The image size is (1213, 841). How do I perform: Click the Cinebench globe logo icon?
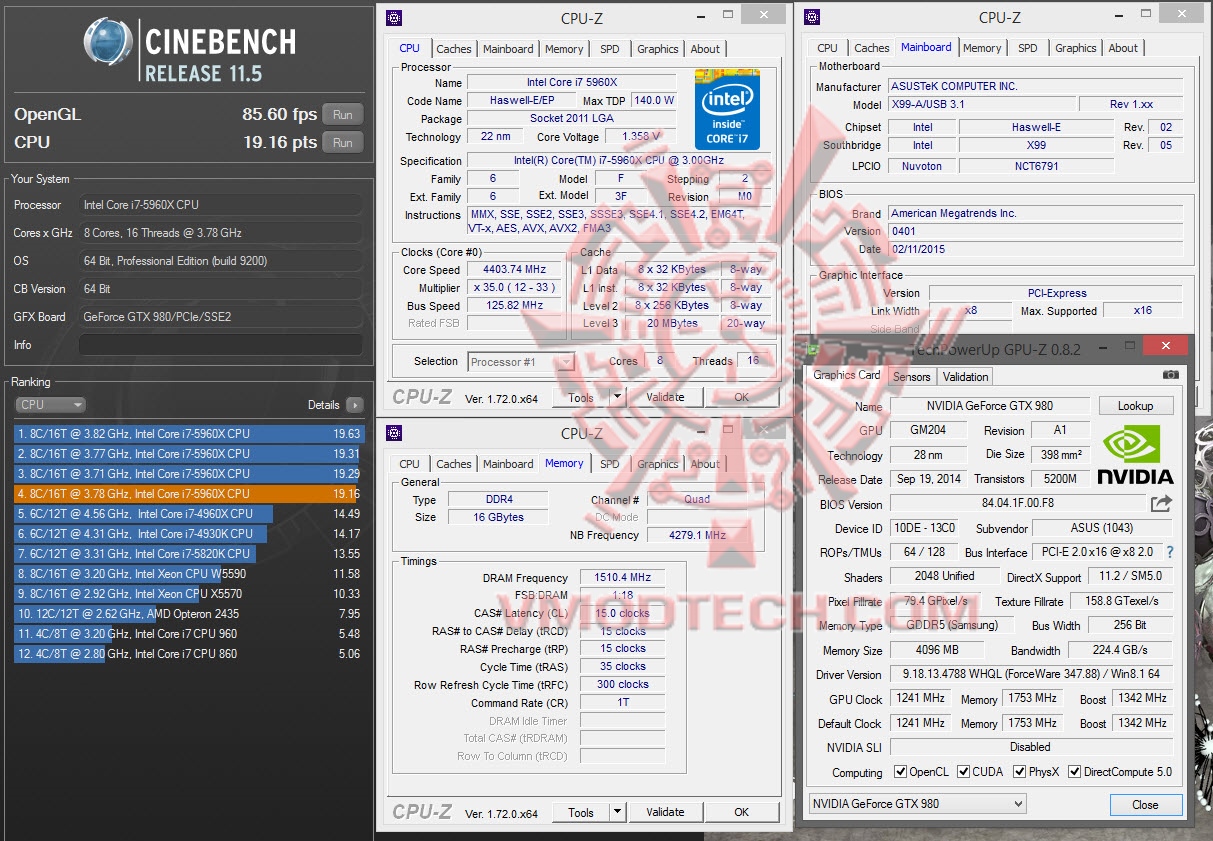pyautogui.click(x=109, y=42)
